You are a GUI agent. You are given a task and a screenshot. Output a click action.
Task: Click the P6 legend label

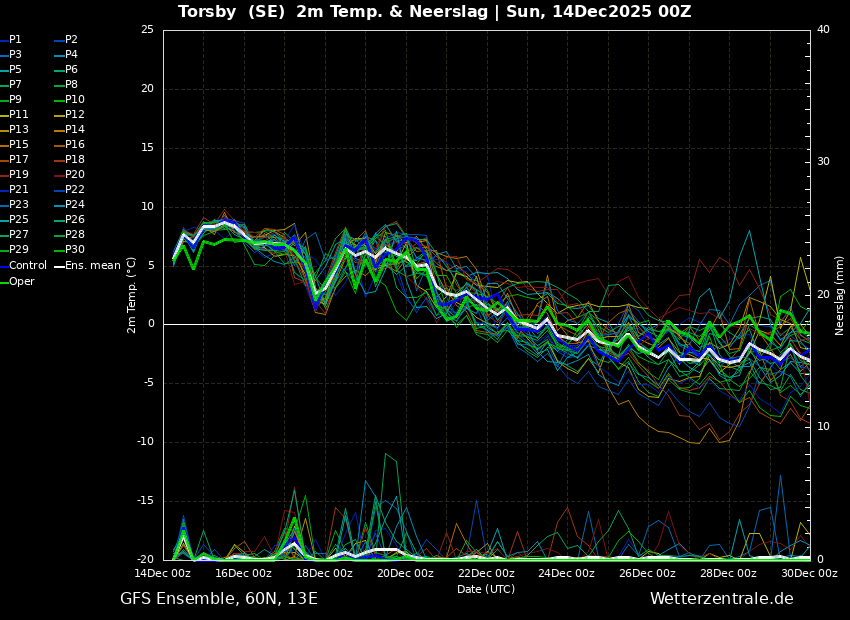67,69
